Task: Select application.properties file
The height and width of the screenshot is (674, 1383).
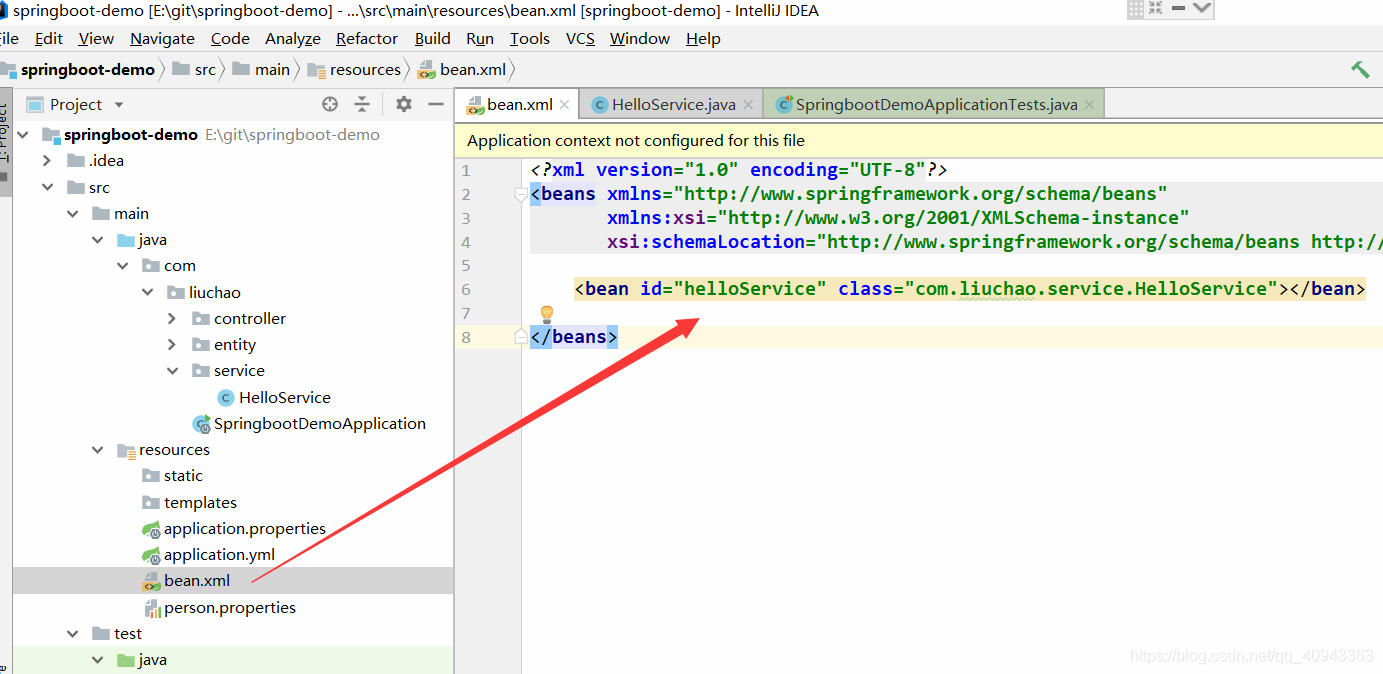Action: 244,529
